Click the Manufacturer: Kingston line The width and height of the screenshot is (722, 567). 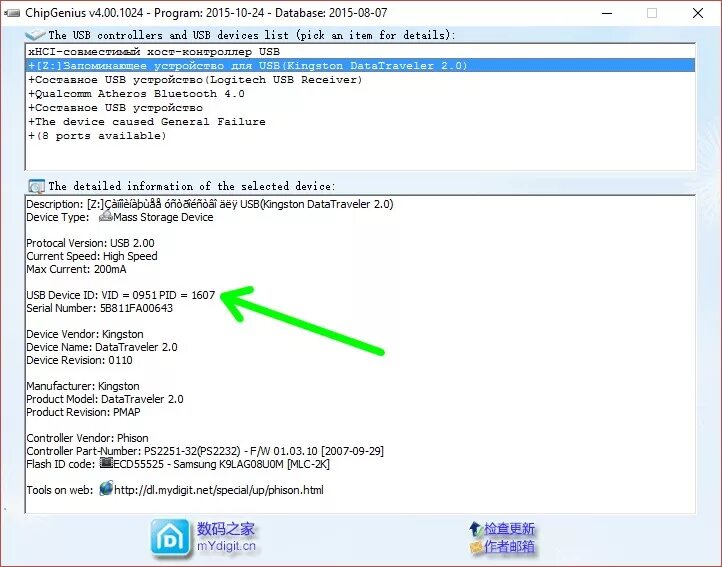pyautogui.click(x=83, y=386)
